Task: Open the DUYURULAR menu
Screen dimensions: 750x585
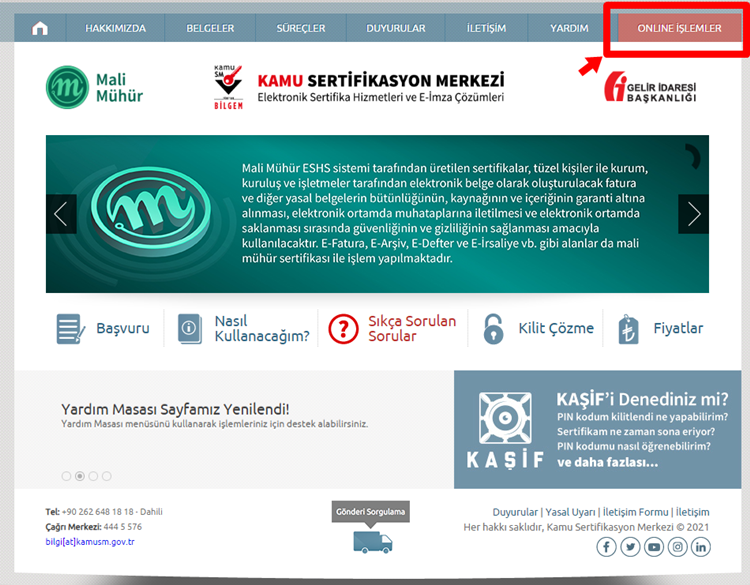Action: tap(396, 28)
